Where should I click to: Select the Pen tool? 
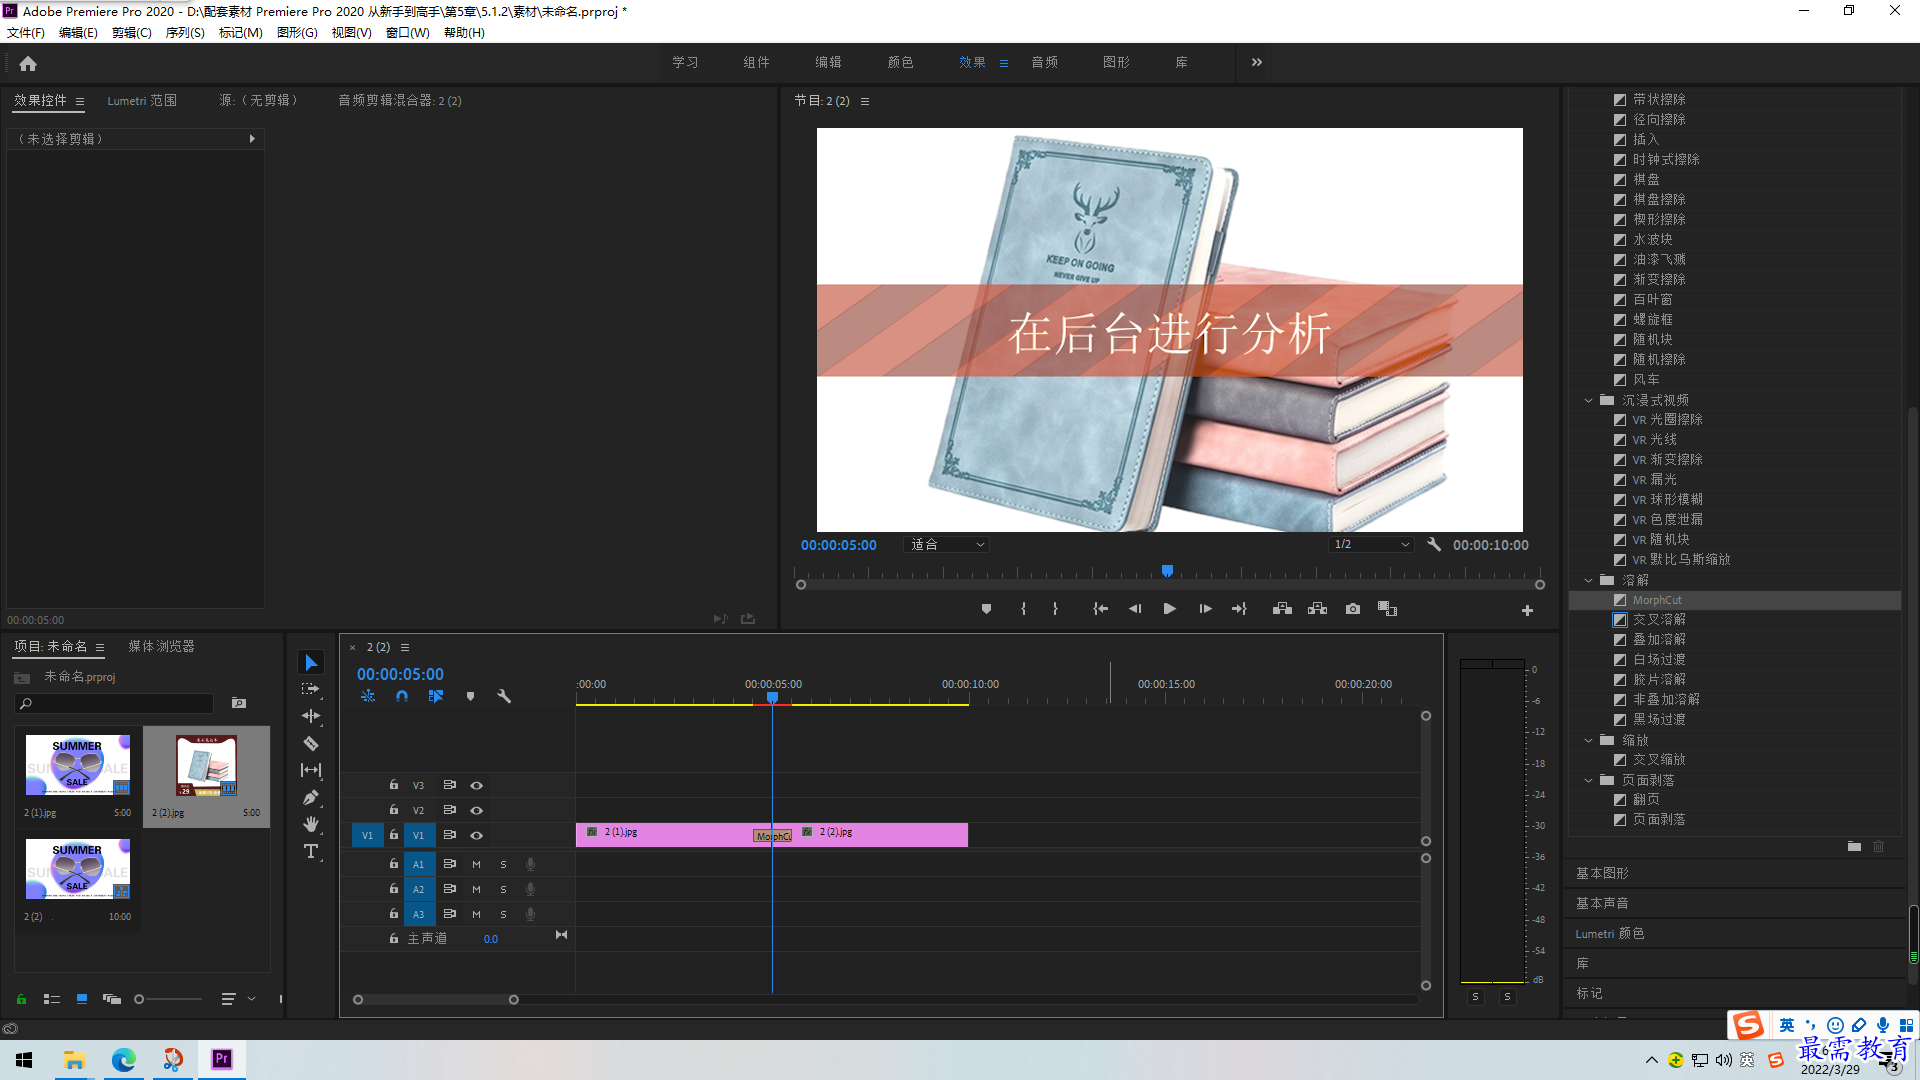(311, 797)
